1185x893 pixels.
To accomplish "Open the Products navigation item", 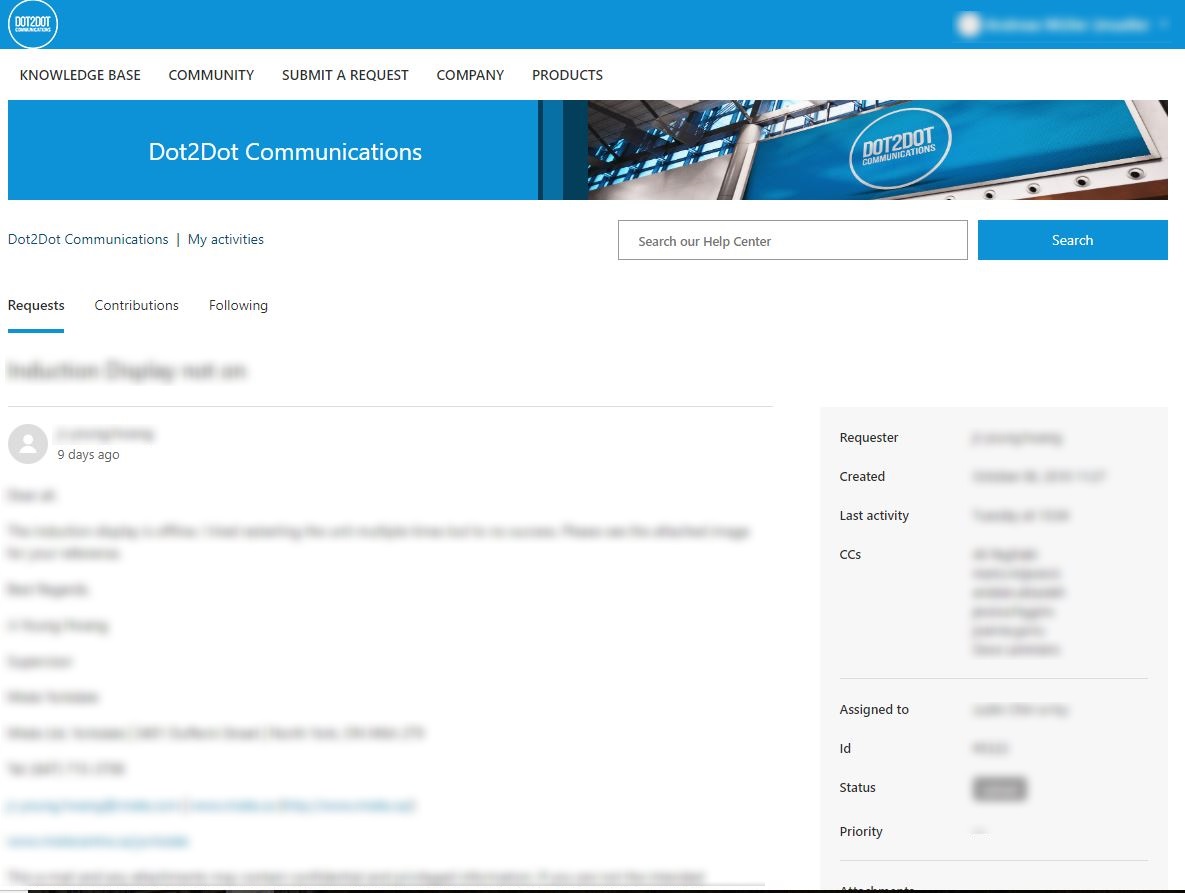I will point(567,75).
